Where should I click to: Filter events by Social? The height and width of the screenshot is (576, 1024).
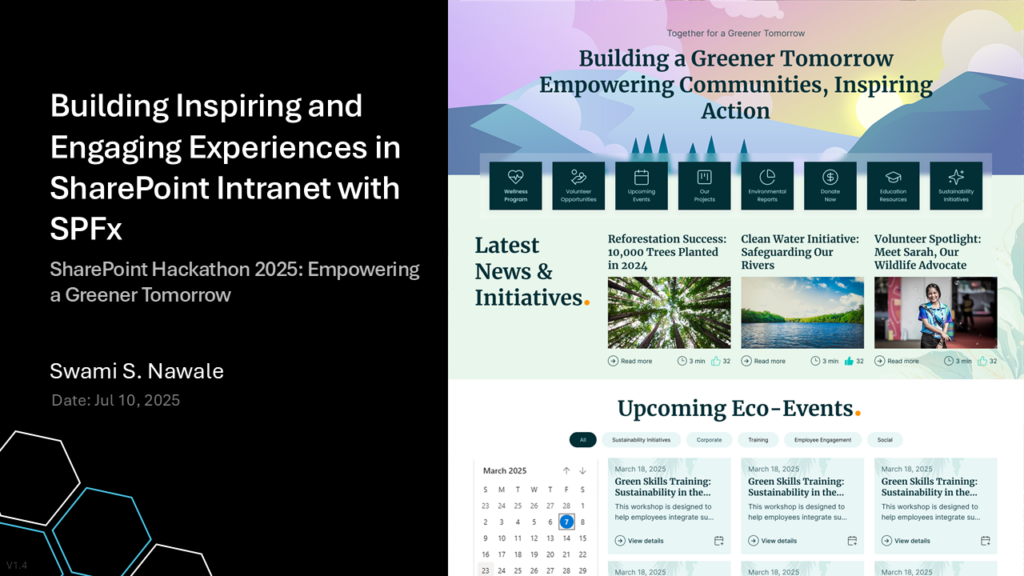click(x=885, y=440)
